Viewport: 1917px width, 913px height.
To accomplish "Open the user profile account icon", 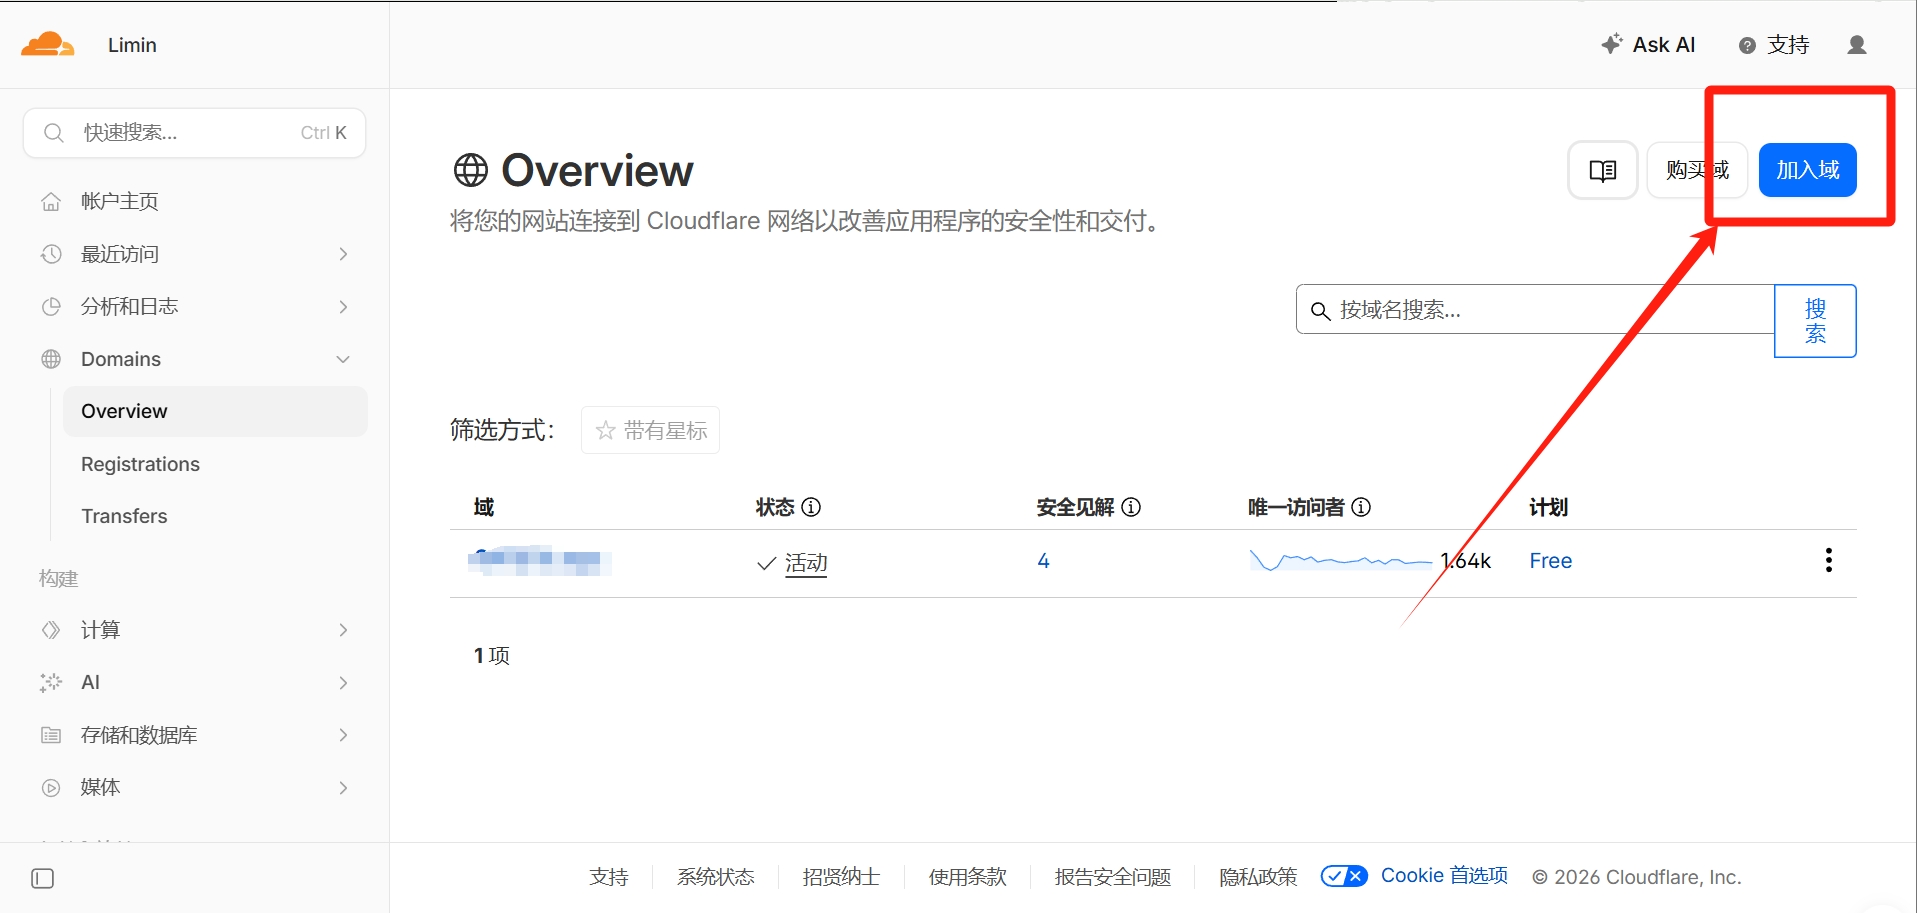I will click(1857, 45).
